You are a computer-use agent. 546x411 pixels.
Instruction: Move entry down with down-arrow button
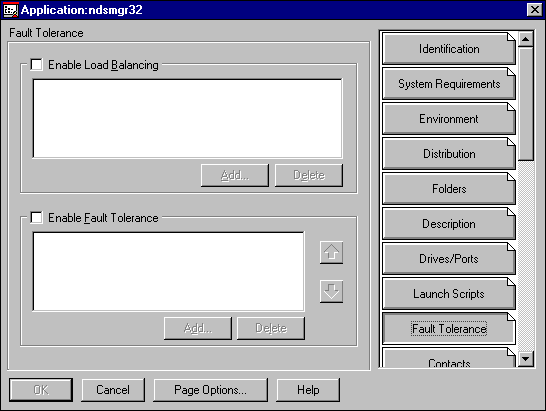[x=331, y=291]
